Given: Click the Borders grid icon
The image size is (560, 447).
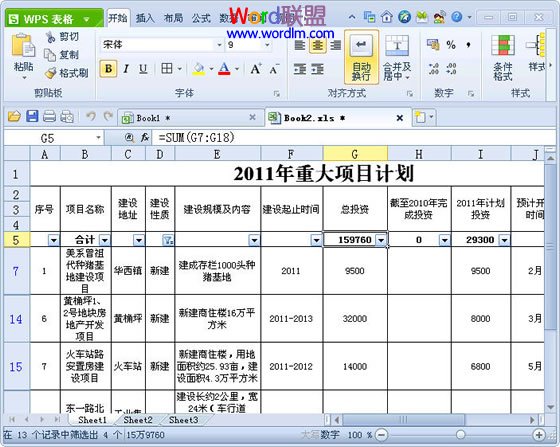Looking at the screenshot, I should click(x=167, y=68).
